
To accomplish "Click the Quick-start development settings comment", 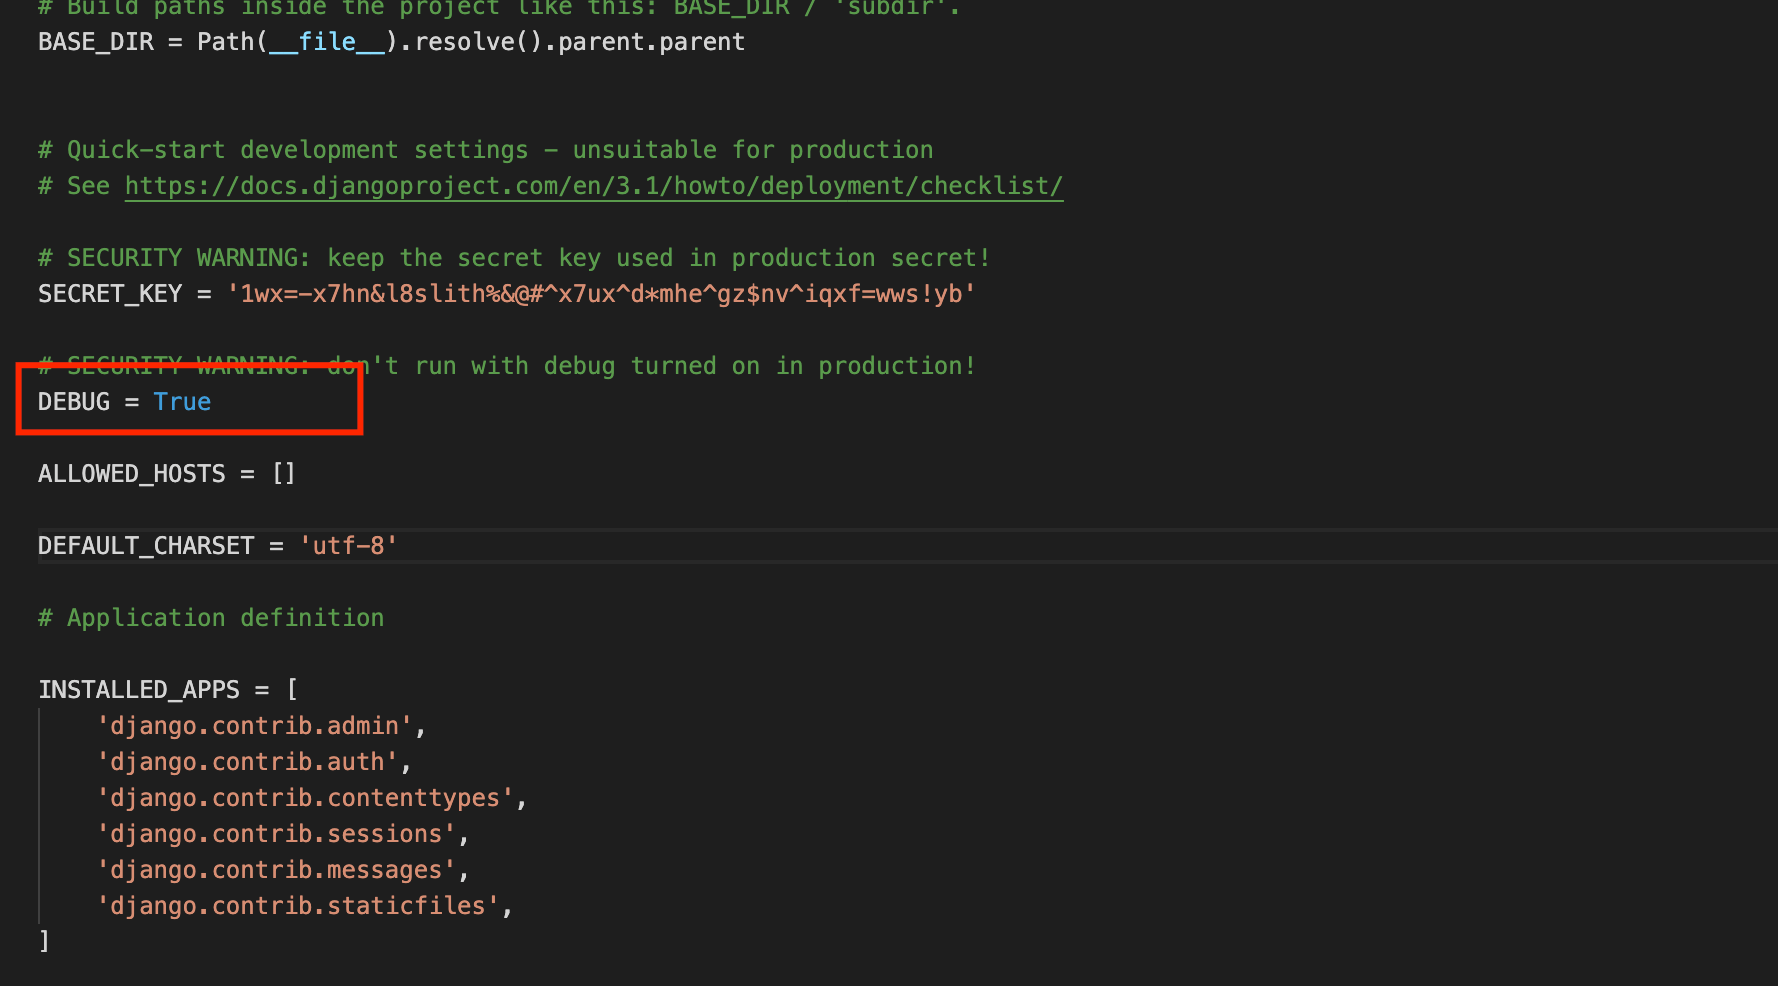I will [x=485, y=149].
